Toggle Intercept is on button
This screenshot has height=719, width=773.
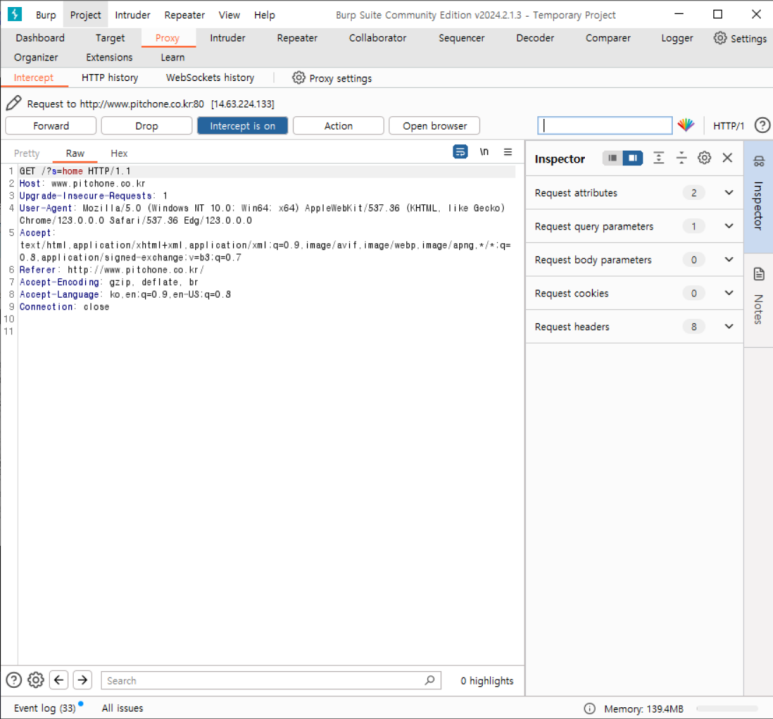pos(243,126)
